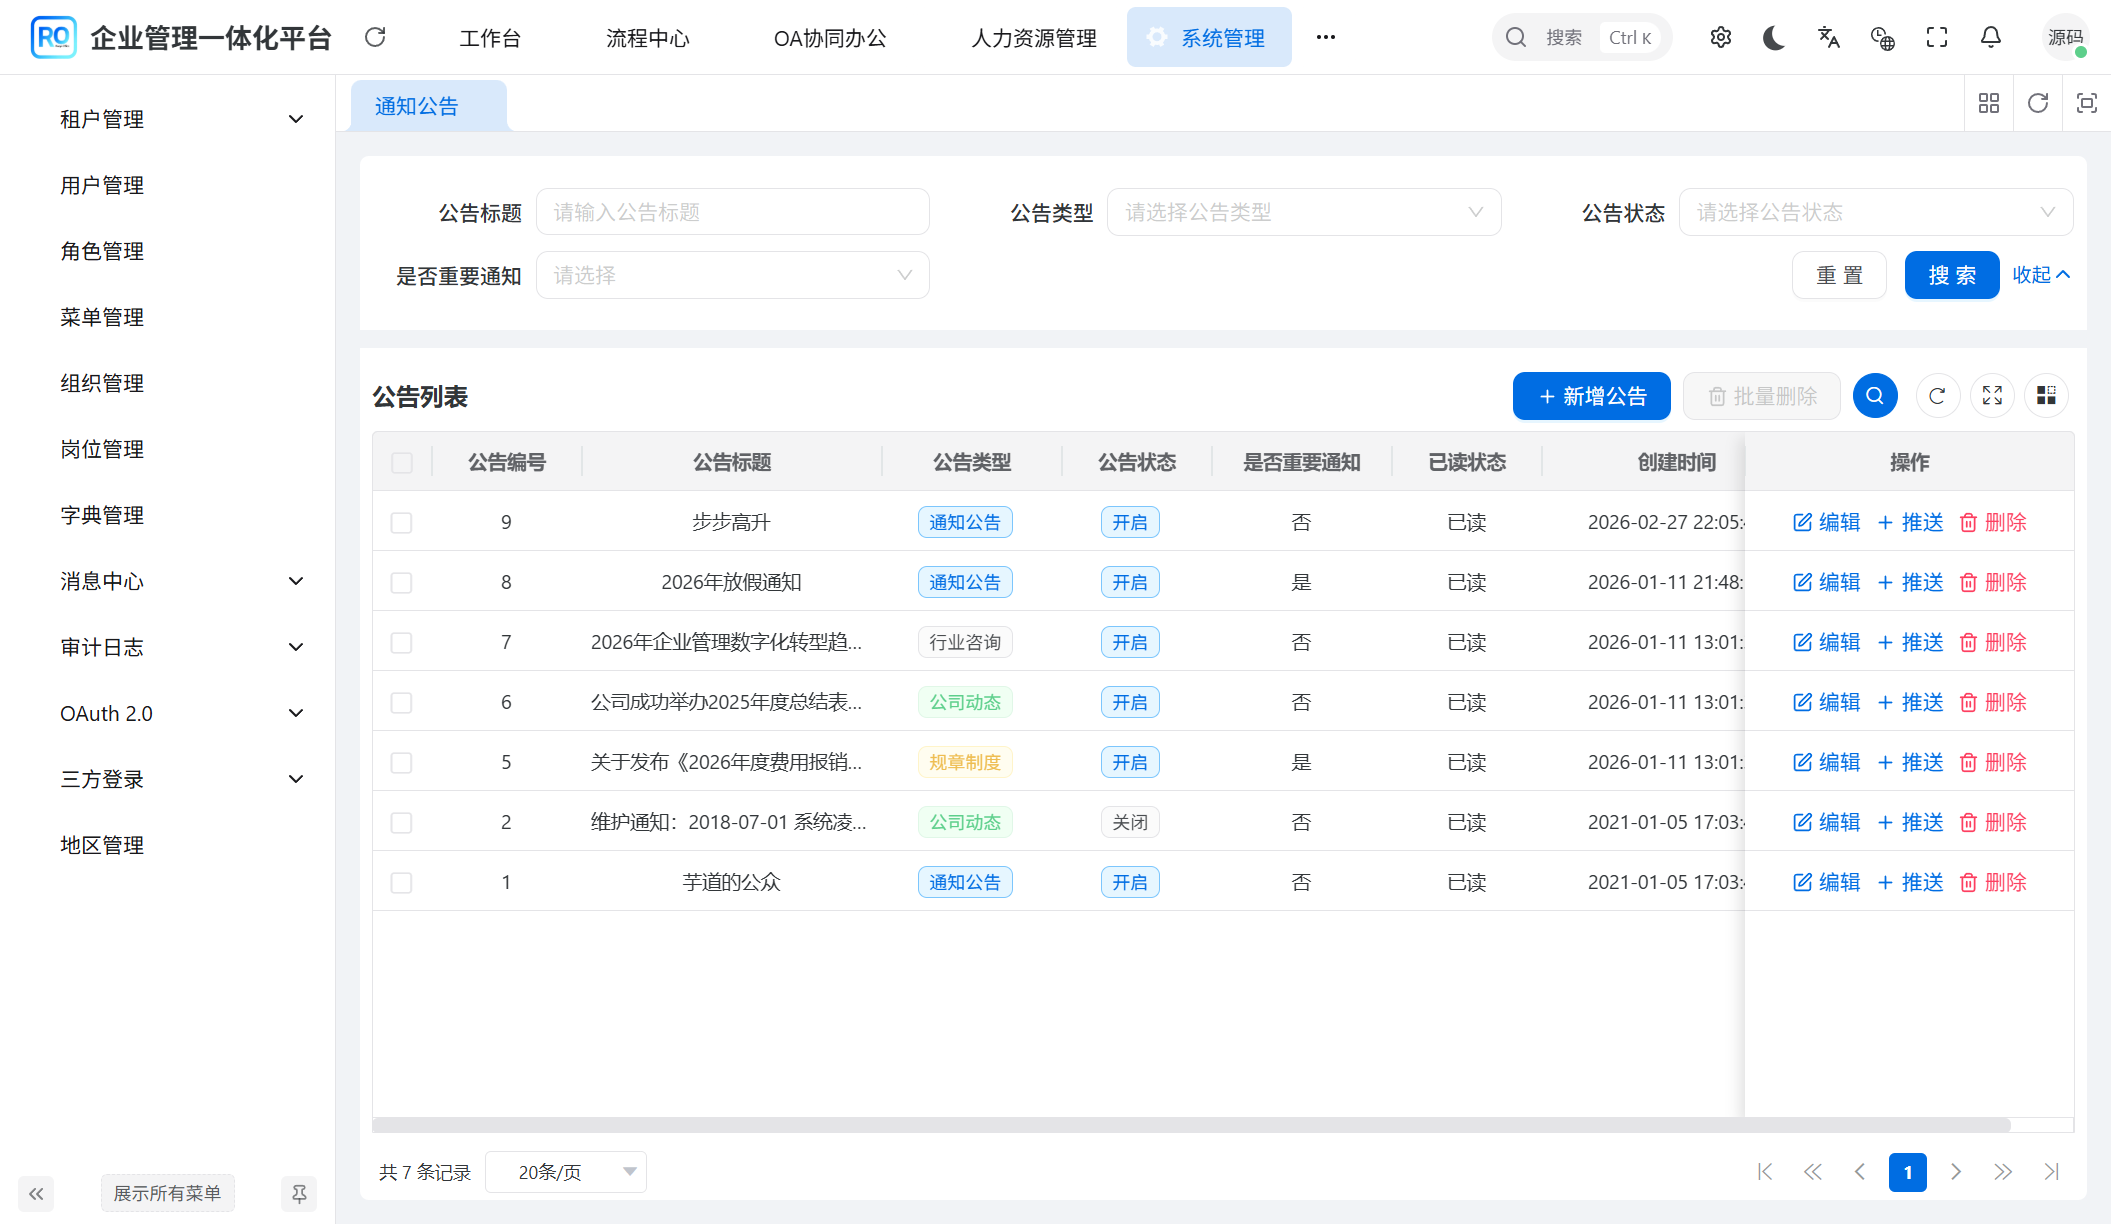Open the 公告类型 dropdown

coord(1303,212)
